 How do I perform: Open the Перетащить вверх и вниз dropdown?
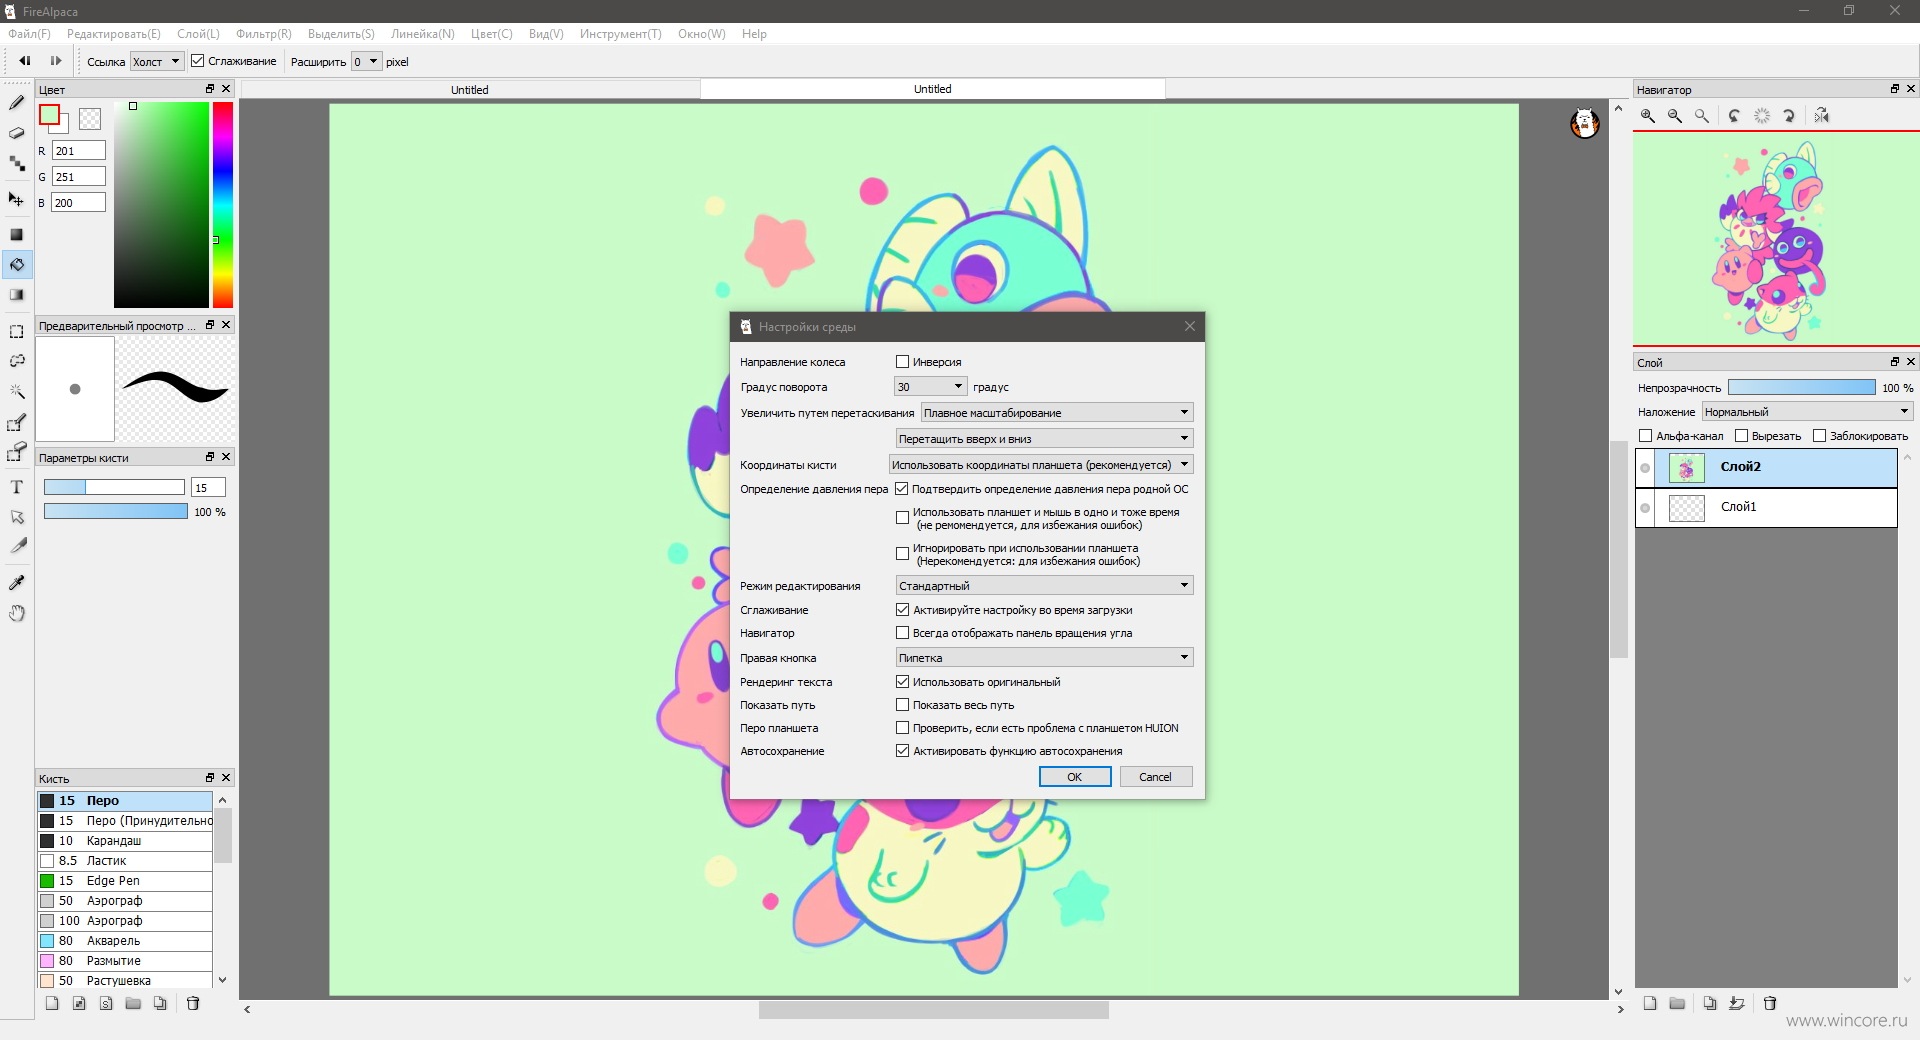1044,439
